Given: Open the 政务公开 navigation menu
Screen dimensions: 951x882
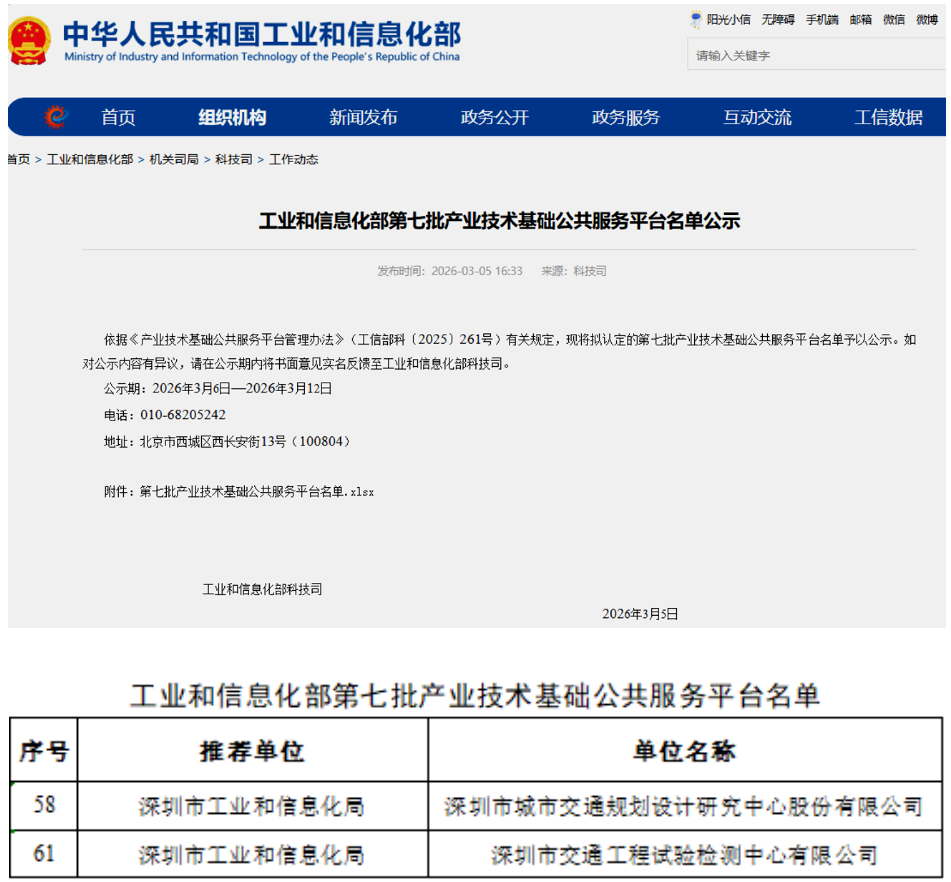Looking at the screenshot, I should pos(495,117).
